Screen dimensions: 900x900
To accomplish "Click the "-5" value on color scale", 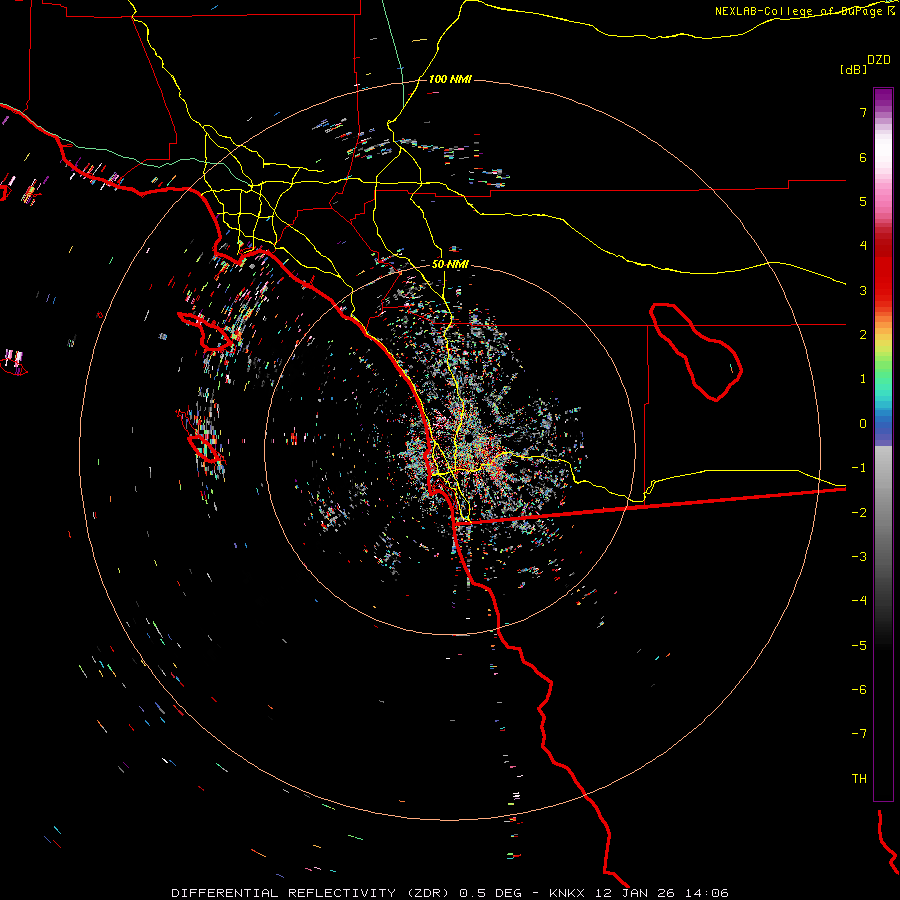I will pos(859,646).
